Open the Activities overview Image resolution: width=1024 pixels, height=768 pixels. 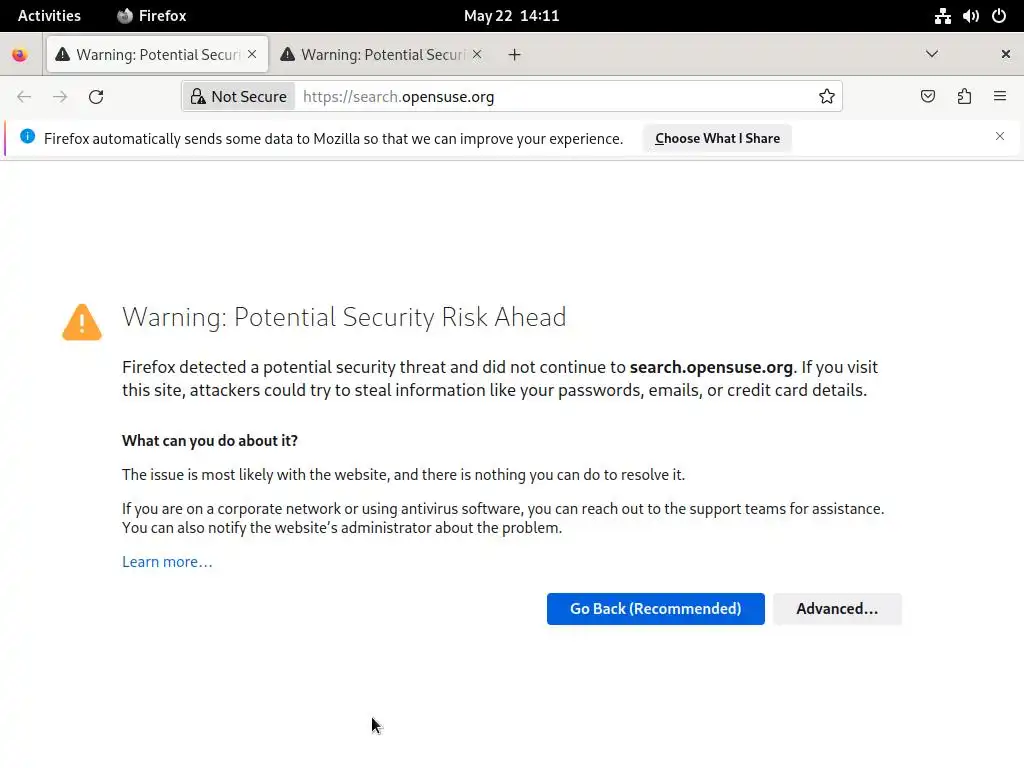pyautogui.click(x=49, y=16)
